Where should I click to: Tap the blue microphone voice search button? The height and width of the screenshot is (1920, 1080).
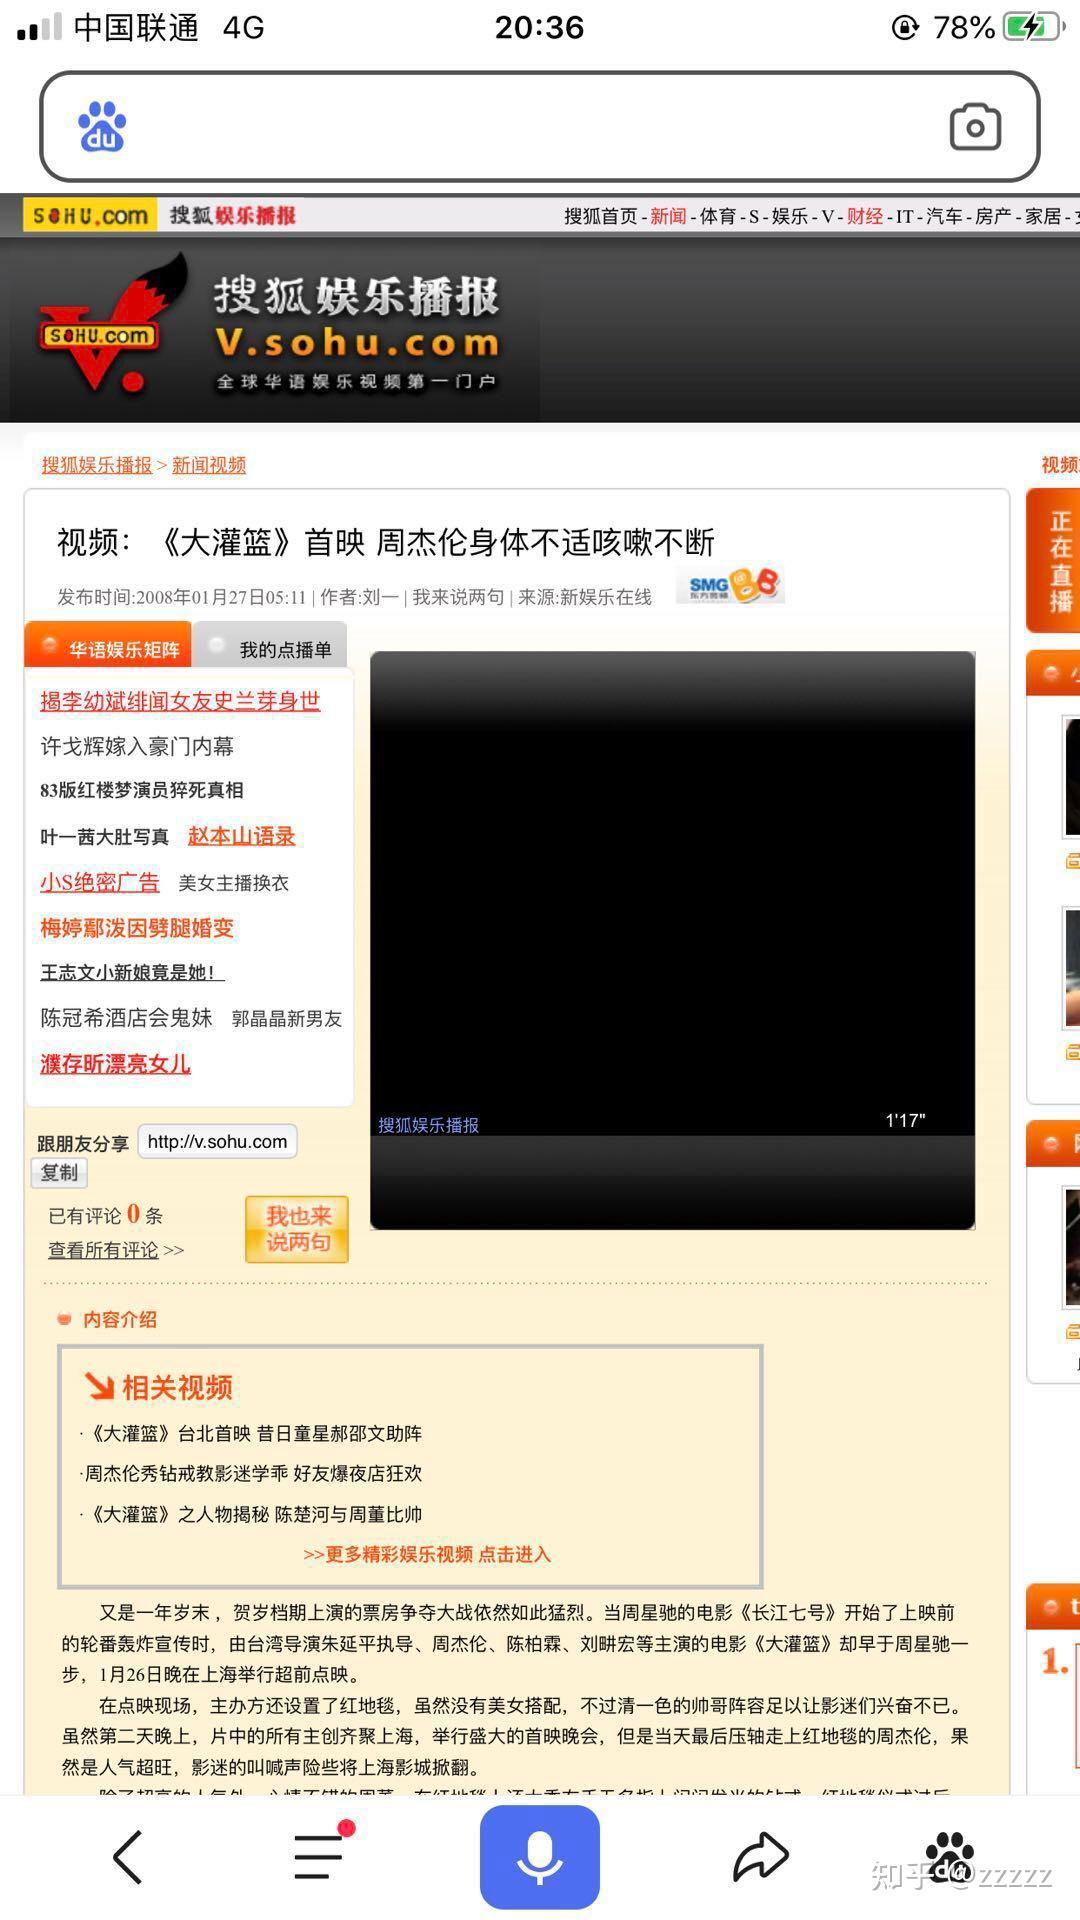pos(539,1857)
